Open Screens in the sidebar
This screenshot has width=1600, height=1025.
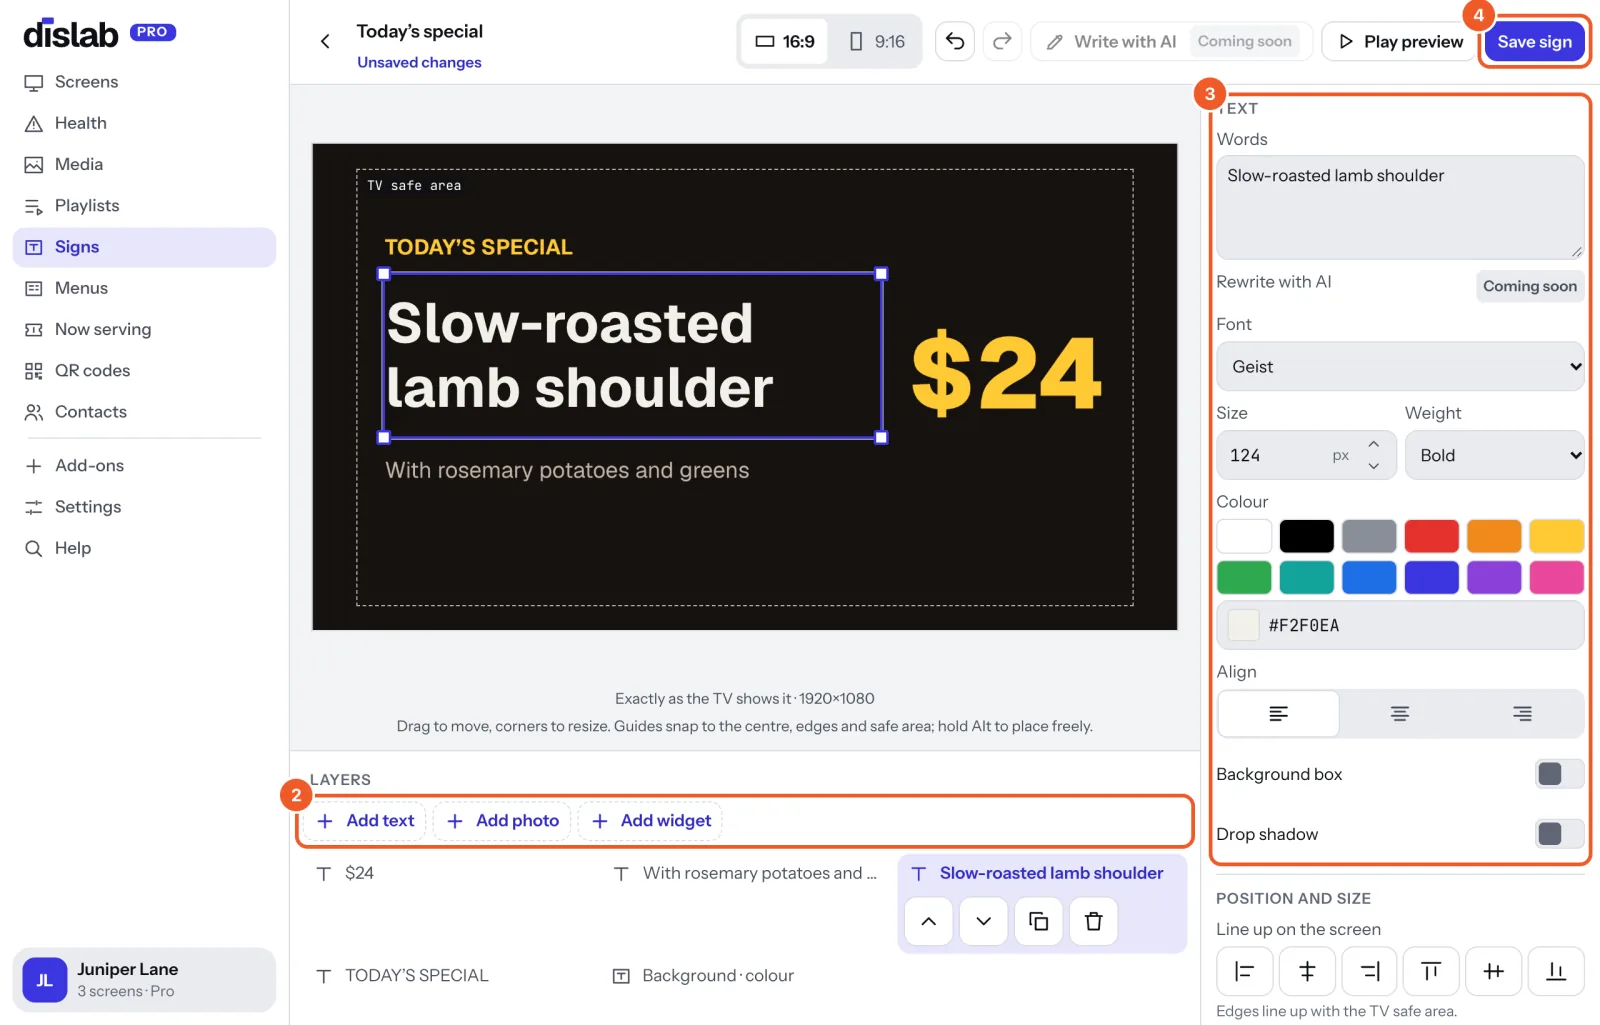(144, 82)
